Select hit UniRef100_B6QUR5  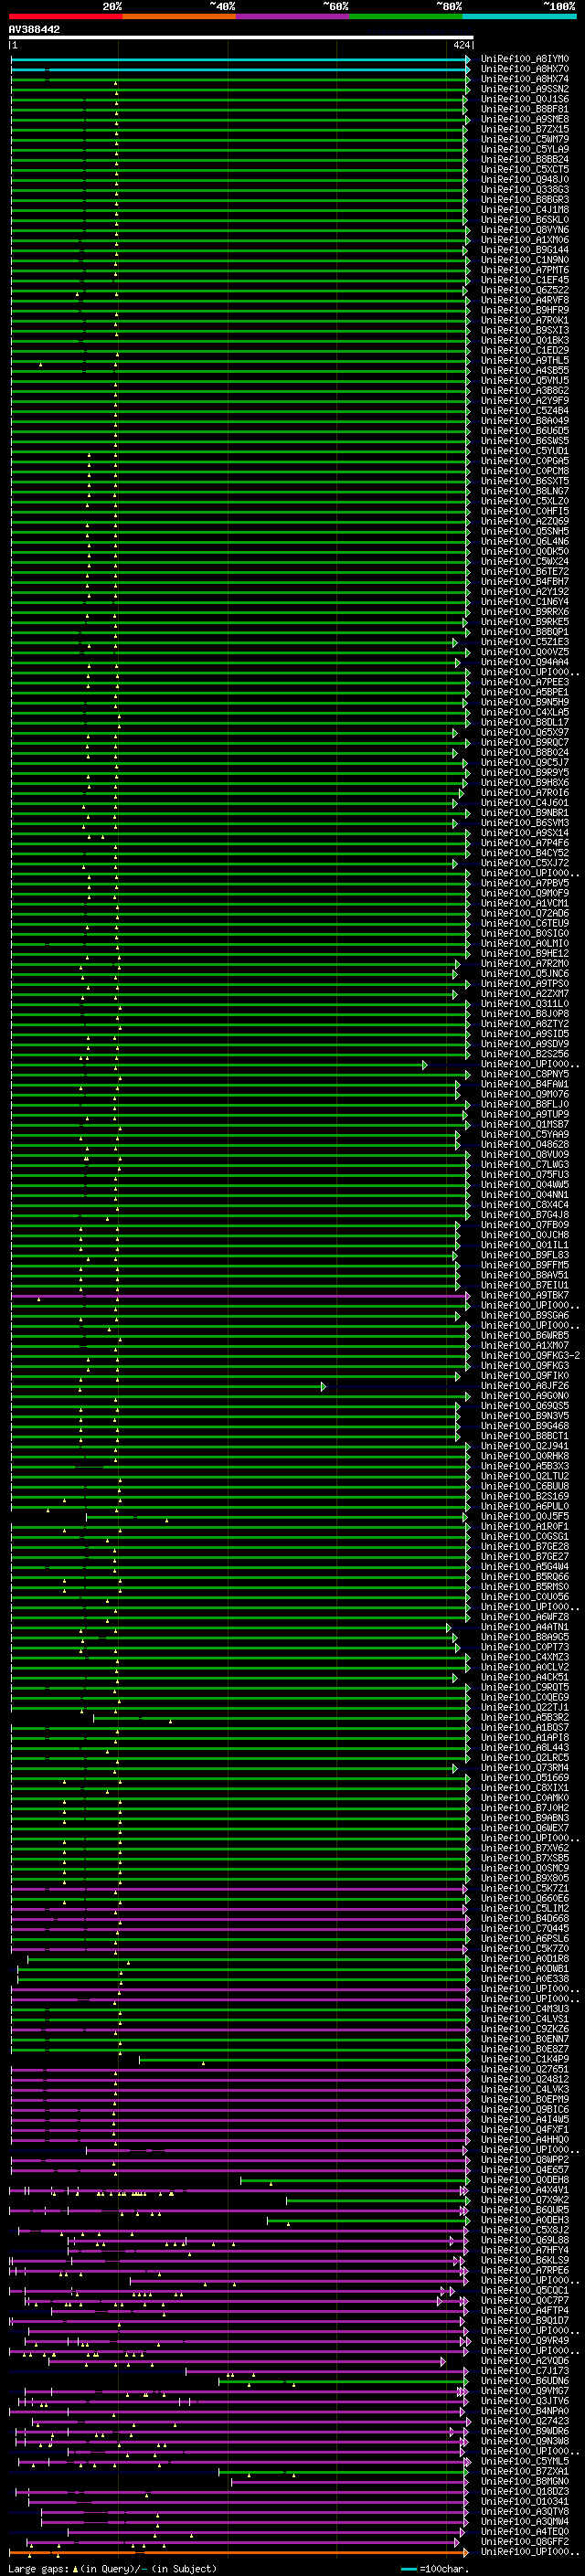pyautogui.click(x=525, y=2209)
